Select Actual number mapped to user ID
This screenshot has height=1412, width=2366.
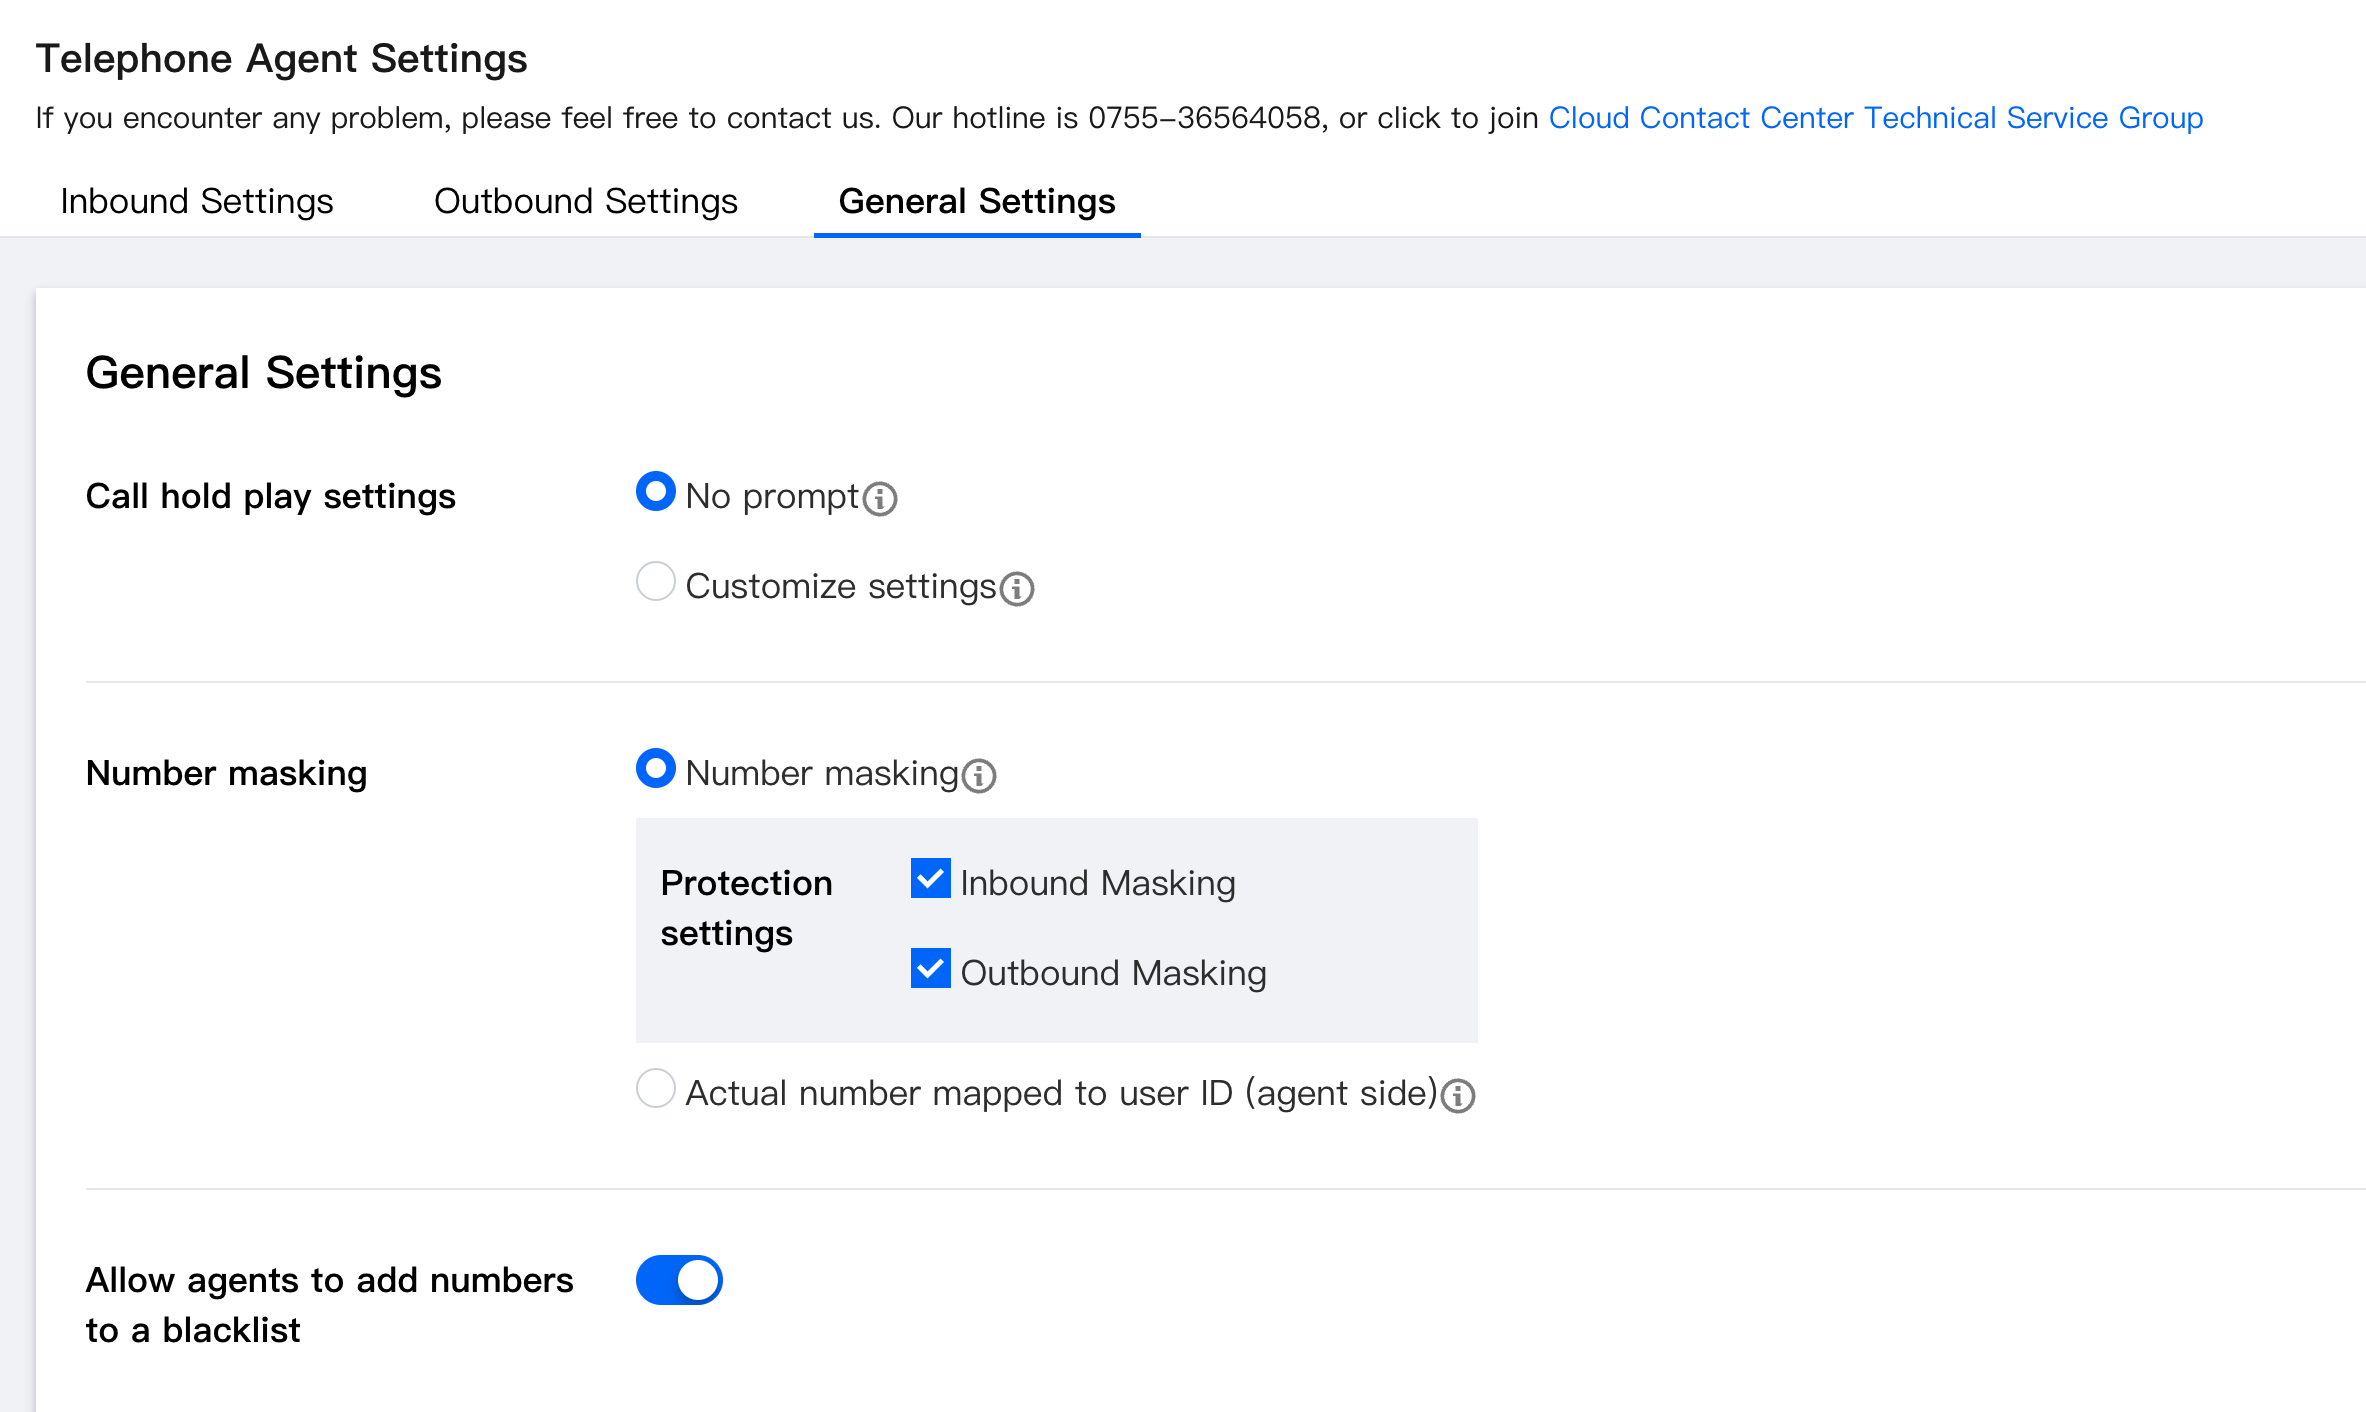(656, 1089)
